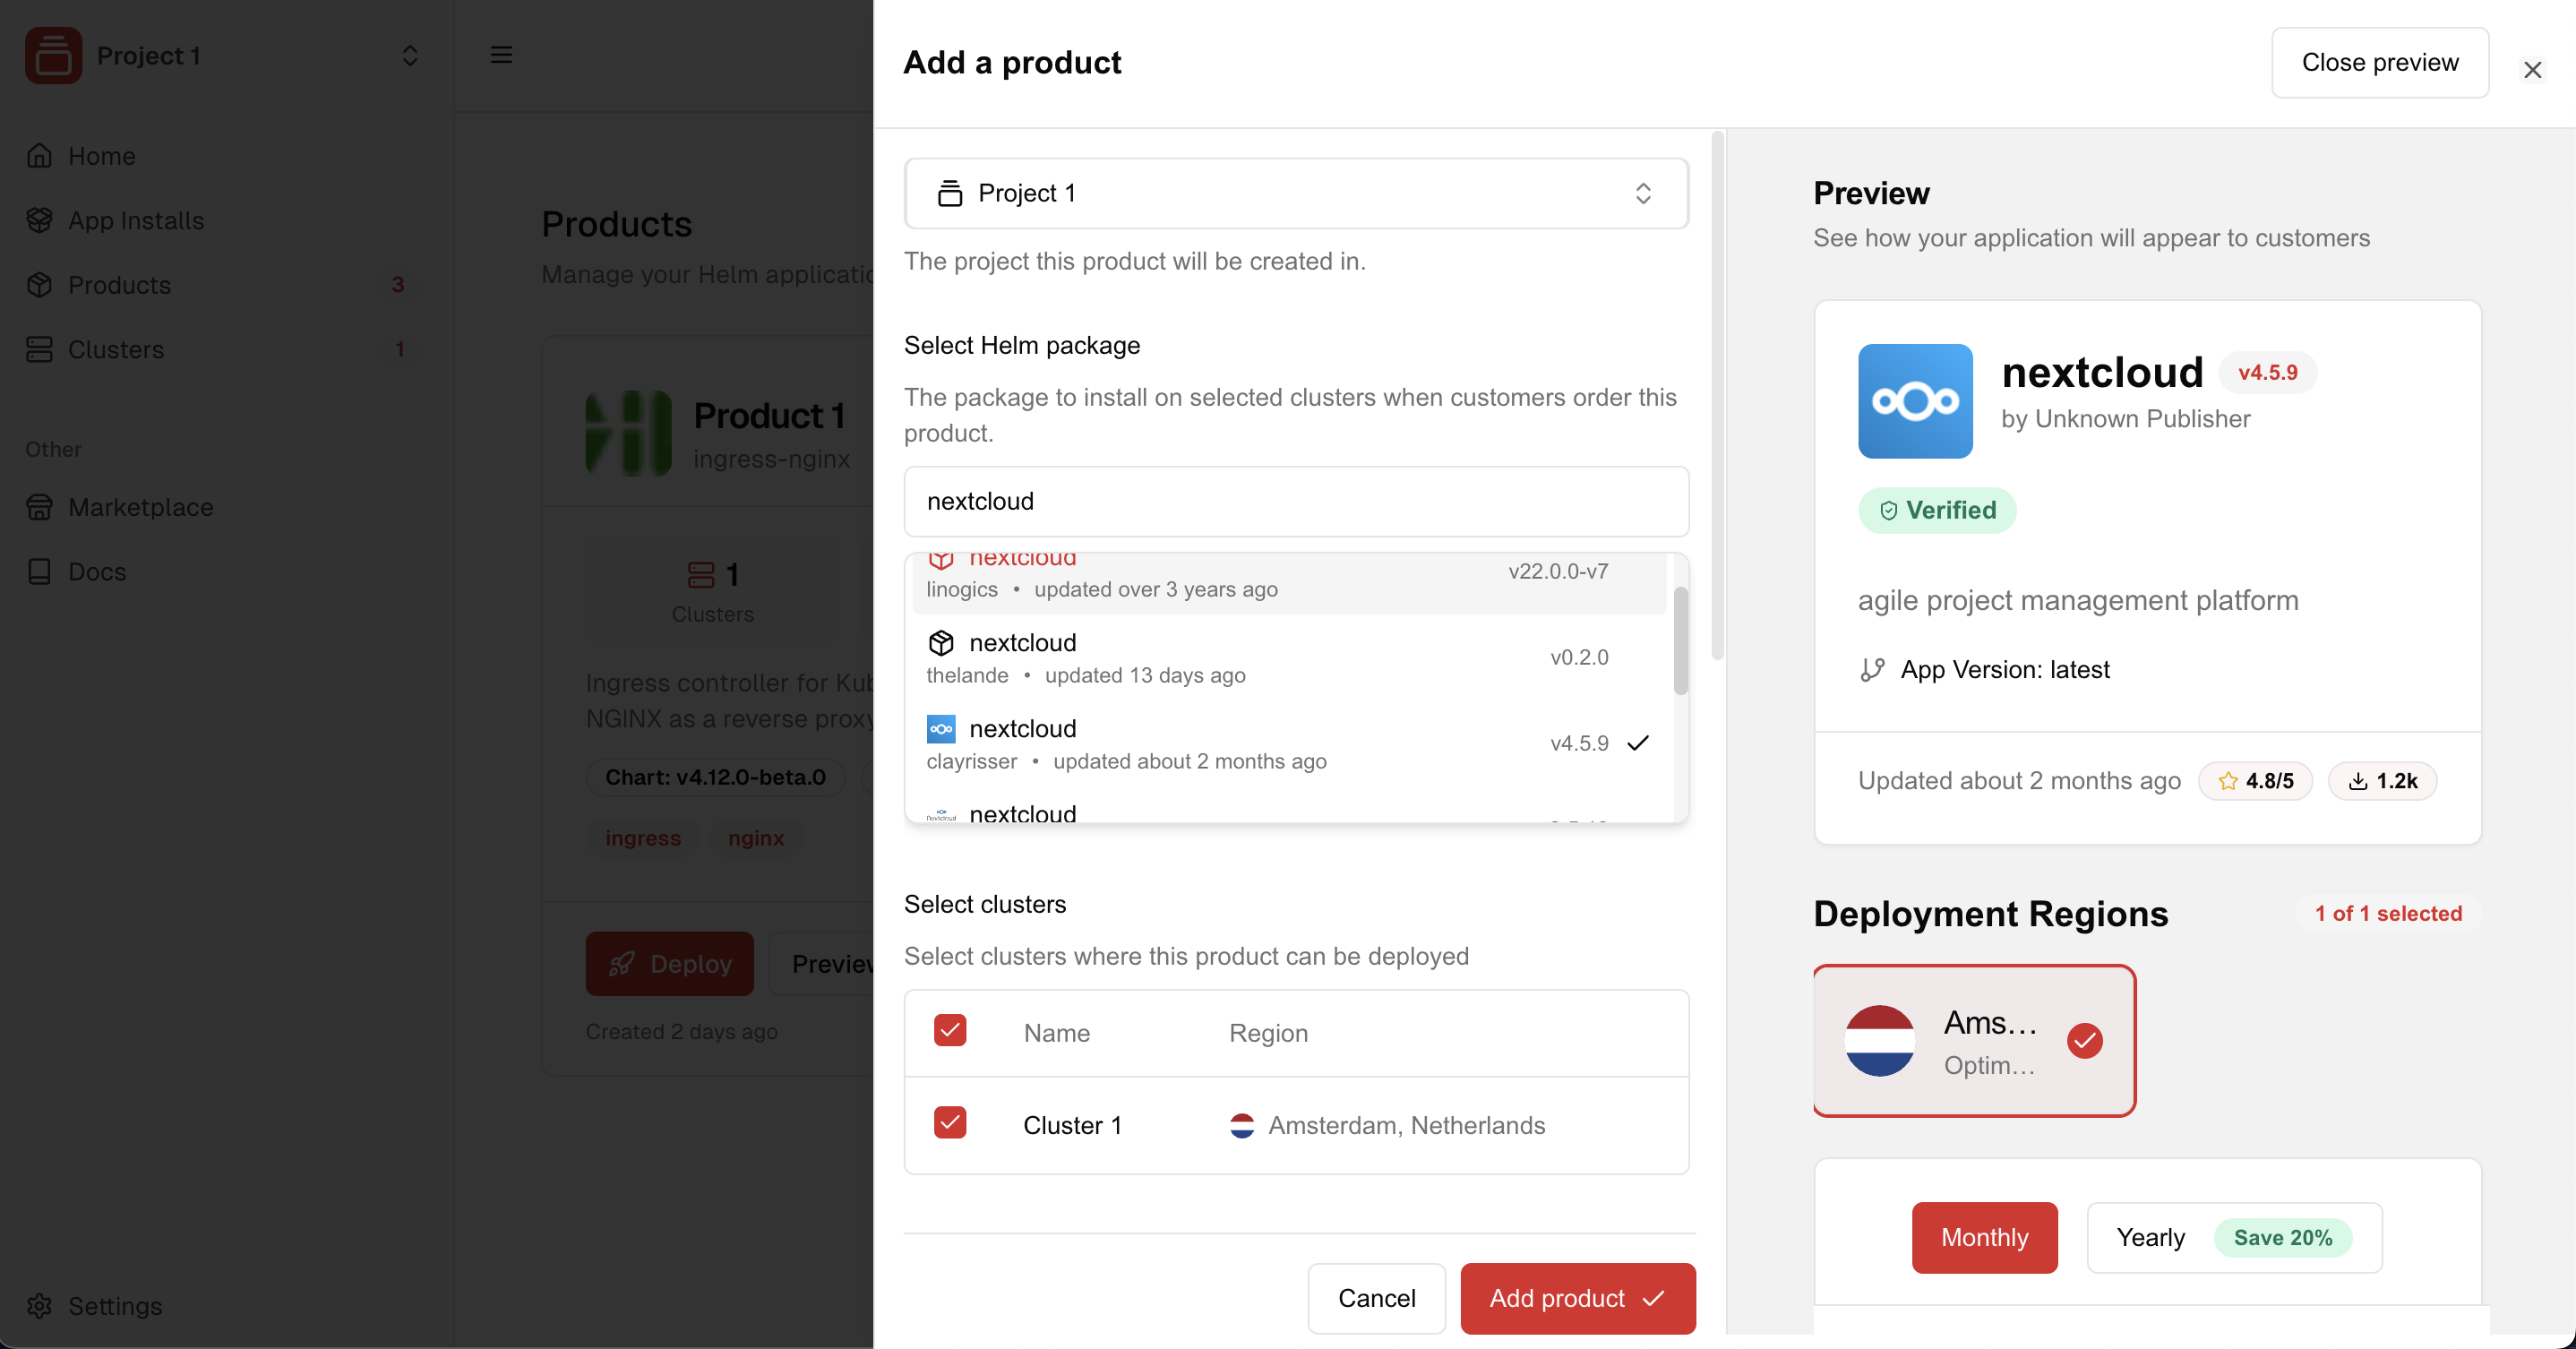This screenshot has width=2576, height=1349.
Task: Click the nextcloud Helm package search field
Action: 1296,501
